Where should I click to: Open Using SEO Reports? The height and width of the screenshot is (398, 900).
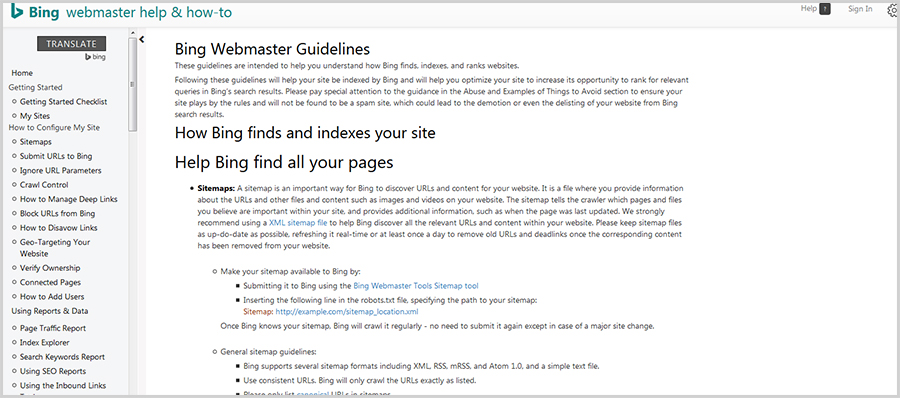[53, 372]
